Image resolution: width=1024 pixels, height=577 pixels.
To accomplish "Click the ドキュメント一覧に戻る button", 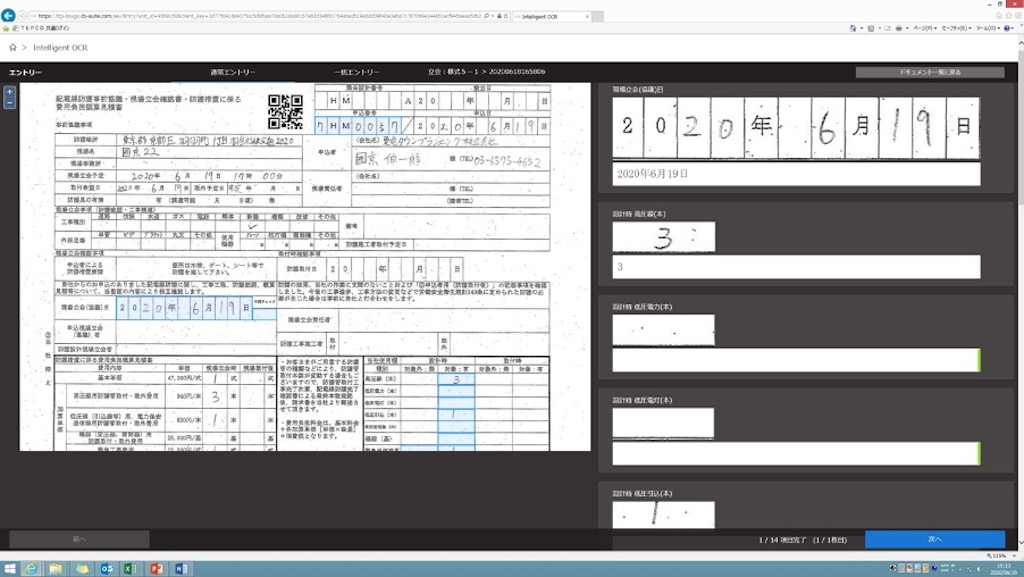I will click(x=930, y=72).
